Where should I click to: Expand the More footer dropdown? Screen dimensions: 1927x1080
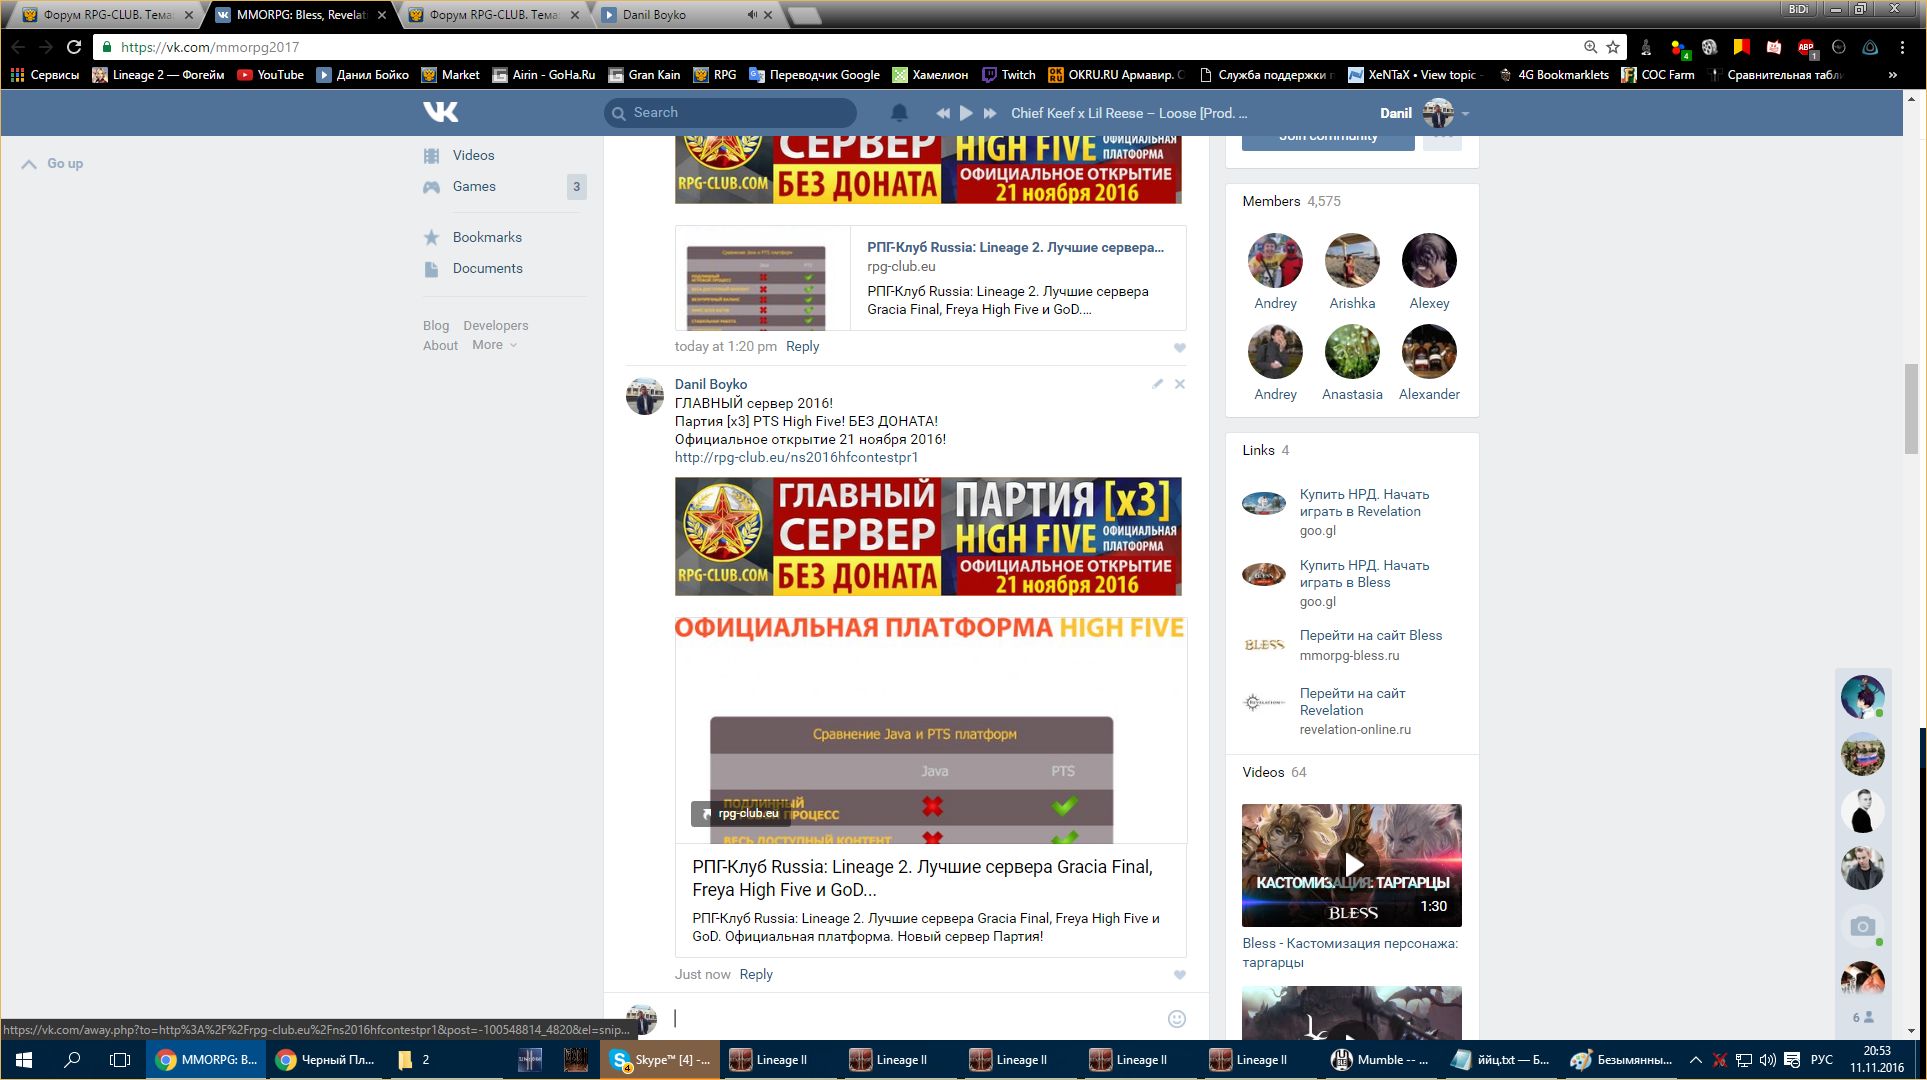[x=494, y=345]
